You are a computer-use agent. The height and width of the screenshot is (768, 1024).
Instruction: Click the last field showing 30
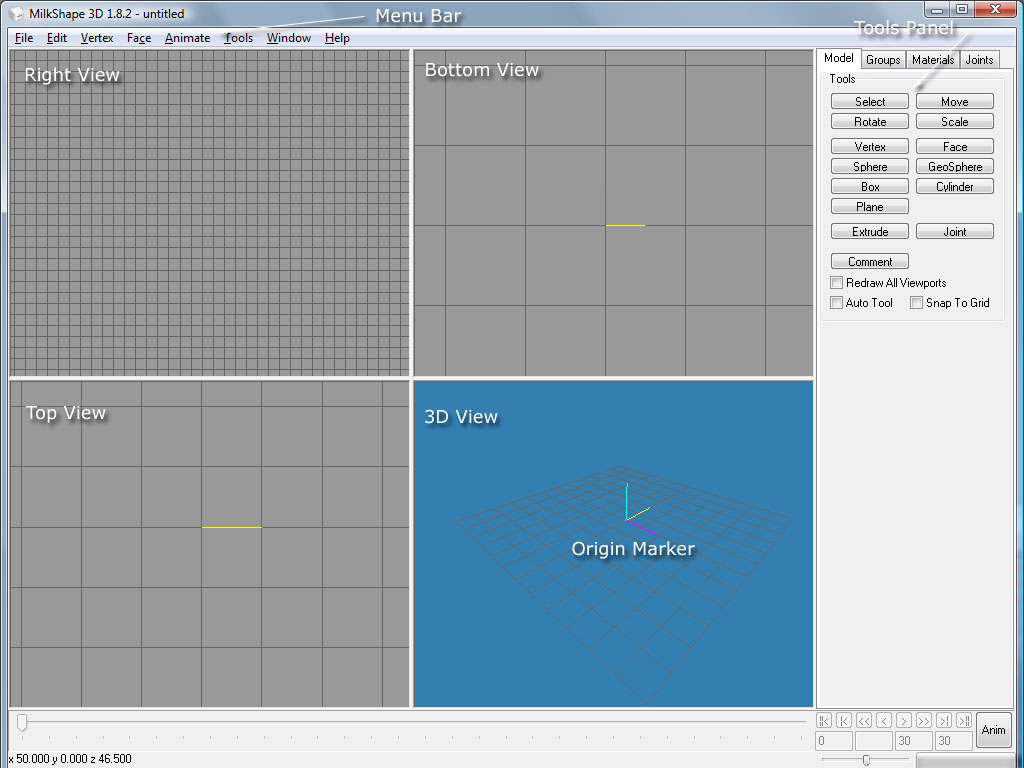(953, 741)
